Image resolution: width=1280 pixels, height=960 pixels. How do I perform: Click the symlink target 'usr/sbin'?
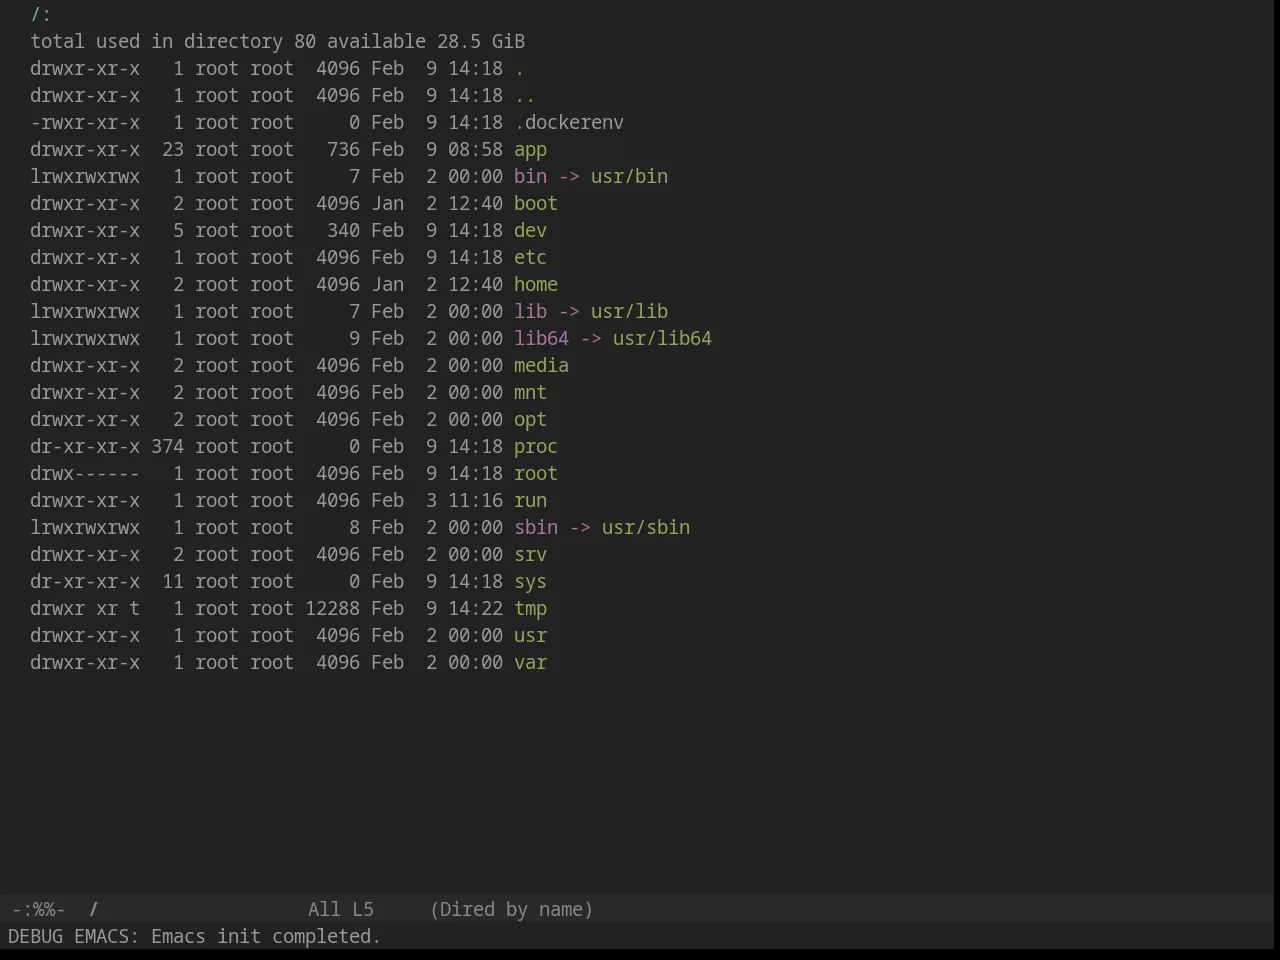[646, 528]
